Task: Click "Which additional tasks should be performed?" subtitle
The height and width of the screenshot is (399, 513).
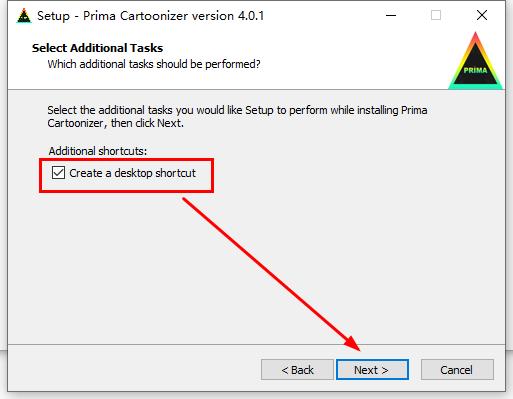Action: tap(154, 64)
